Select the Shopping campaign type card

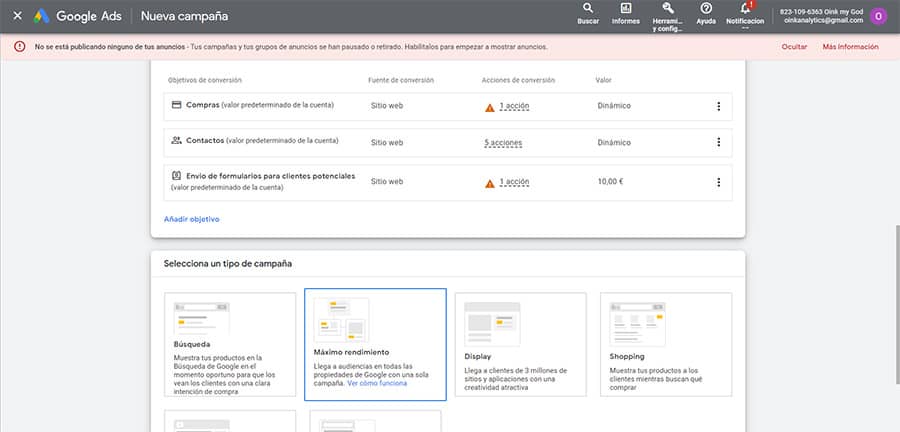666,344
